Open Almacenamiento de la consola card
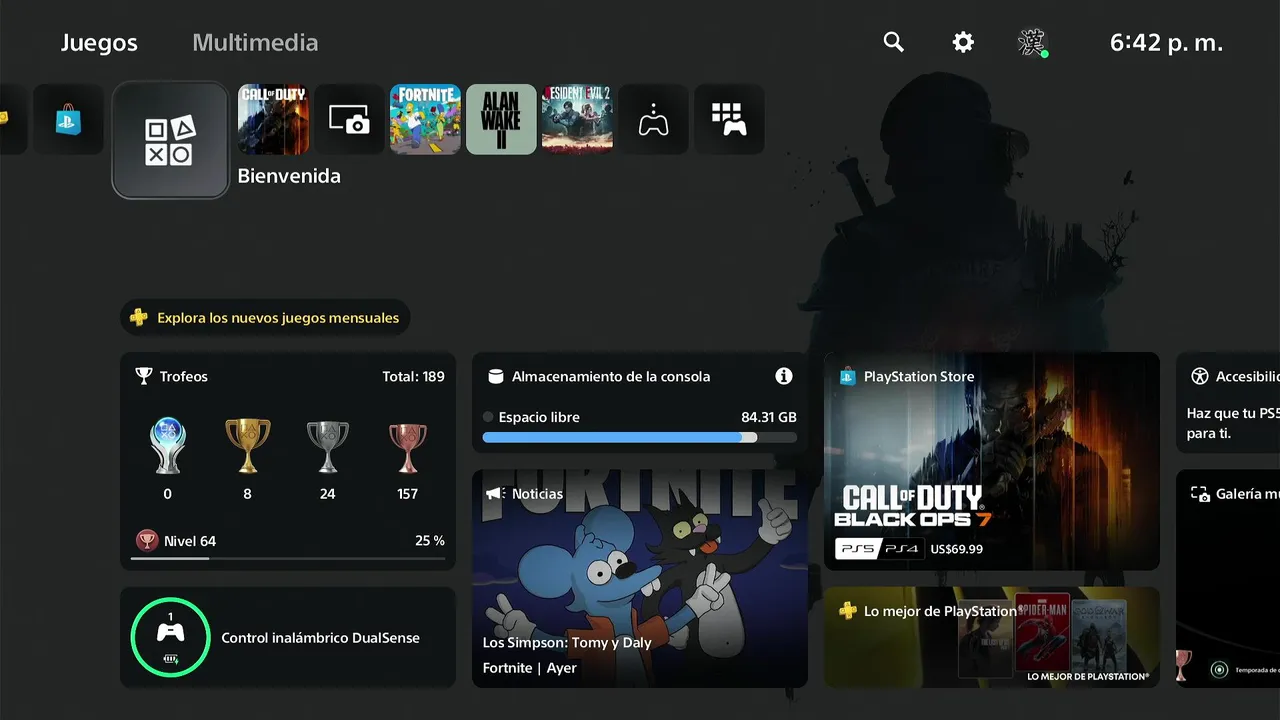This screenshot has width=1280, height=720. [x=640, y=403]
